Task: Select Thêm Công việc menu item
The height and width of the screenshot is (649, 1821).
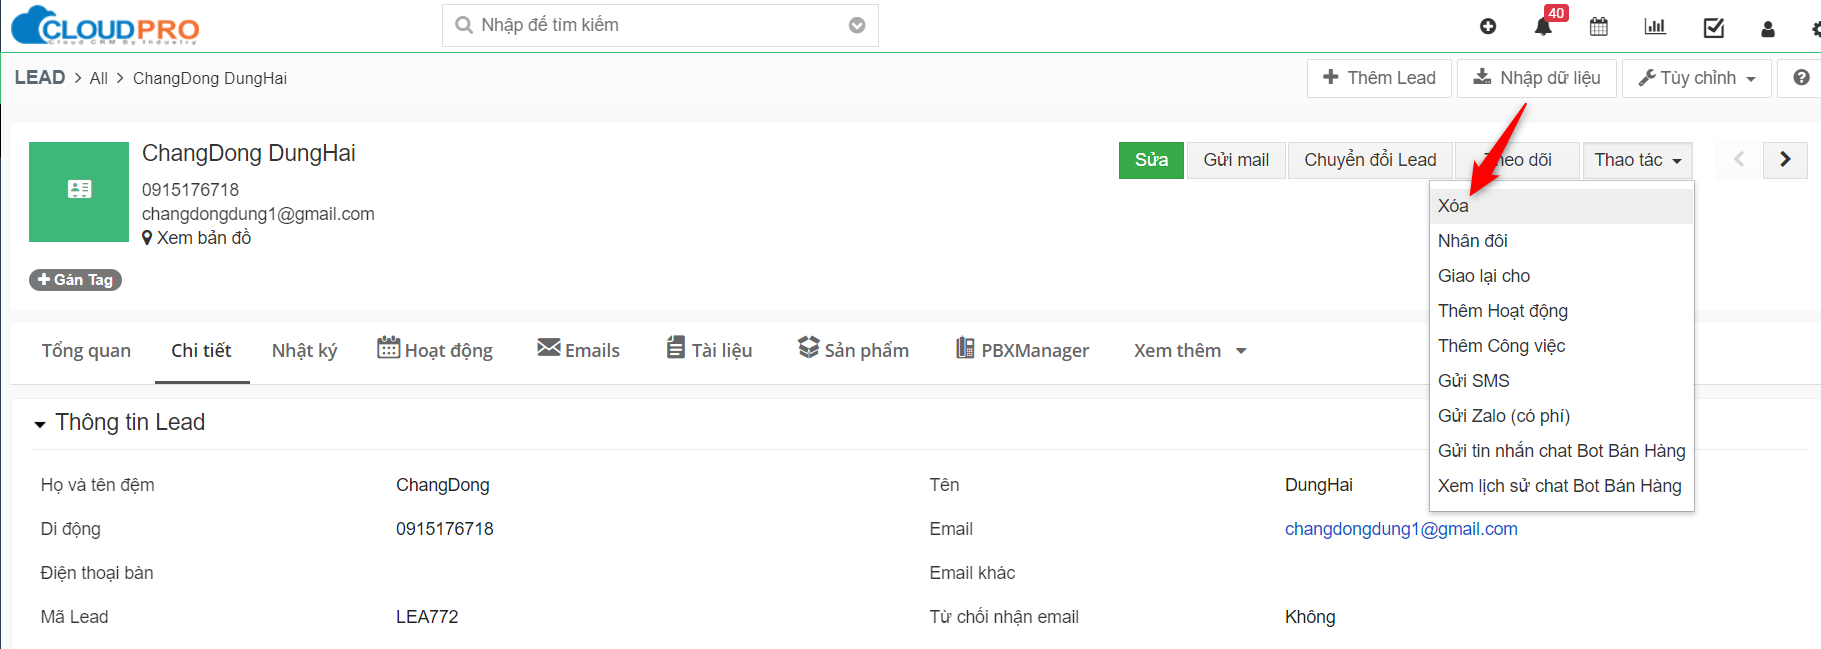Action: (1561, 346)
